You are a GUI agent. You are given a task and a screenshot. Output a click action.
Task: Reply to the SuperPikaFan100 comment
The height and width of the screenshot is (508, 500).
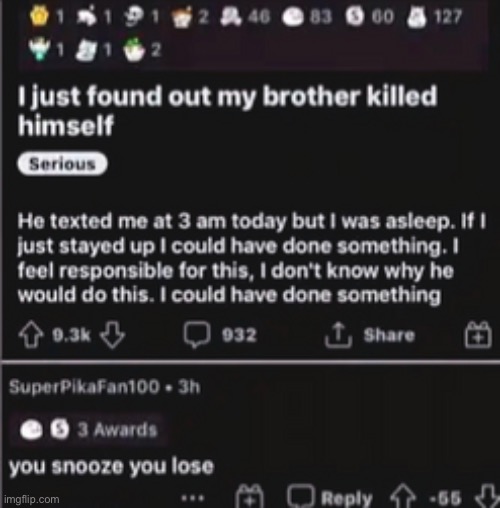click(x=330, y=497)
